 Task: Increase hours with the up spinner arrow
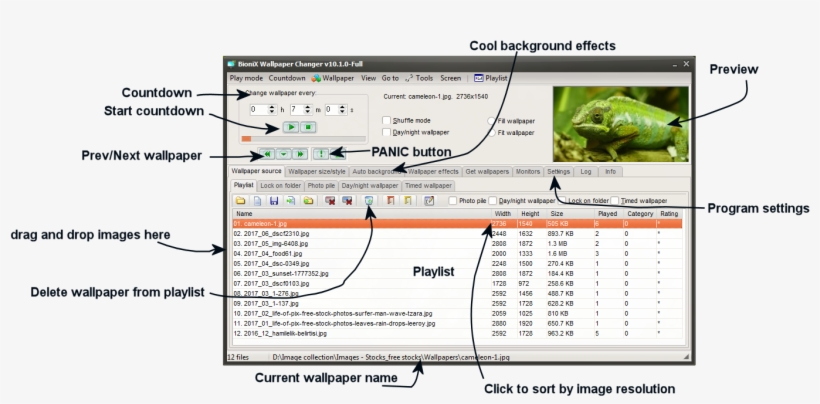tap(272, 108)
